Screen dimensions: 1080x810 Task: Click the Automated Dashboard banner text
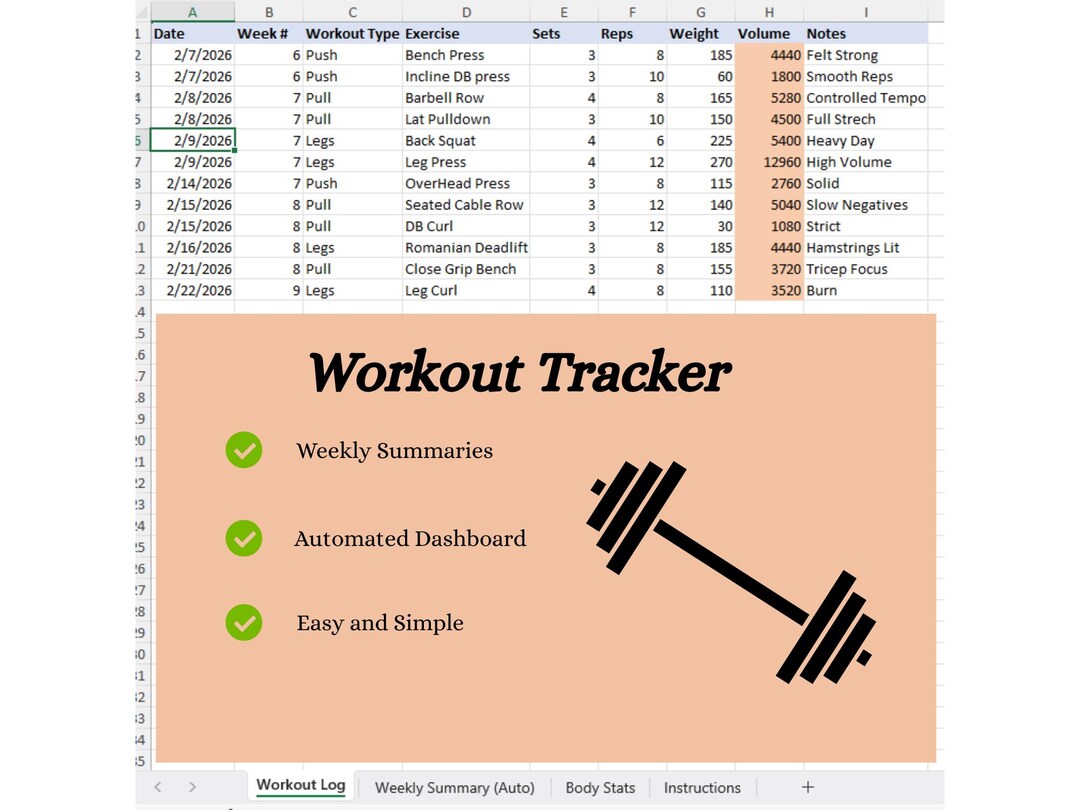click(411, 539)
